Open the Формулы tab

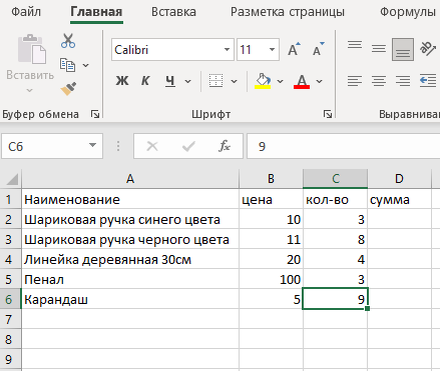408,12
